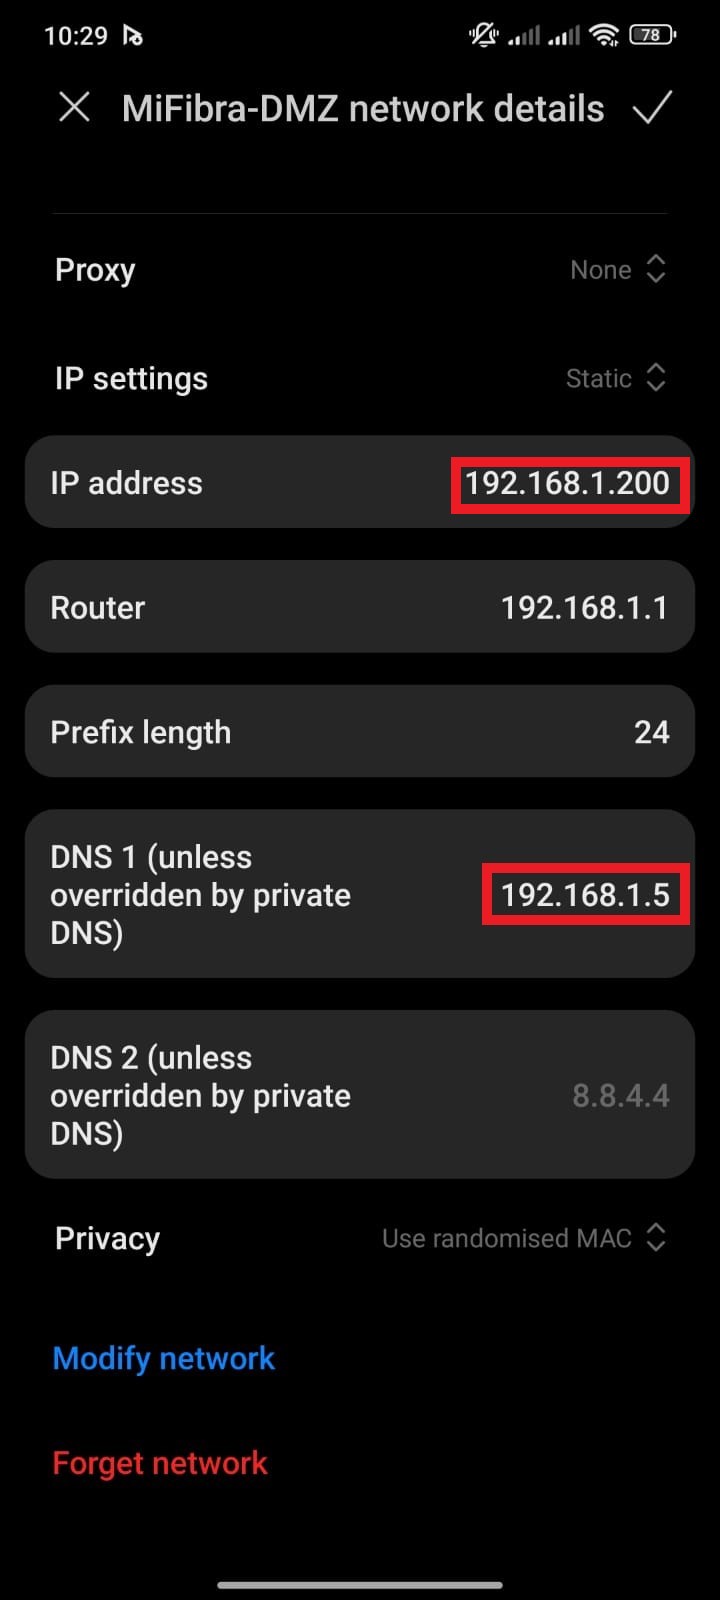Viewport: 720px width, 1600px height.
Task: Edit the IP address field showing 192.168.1.200
Action: (x=567, y=483)
